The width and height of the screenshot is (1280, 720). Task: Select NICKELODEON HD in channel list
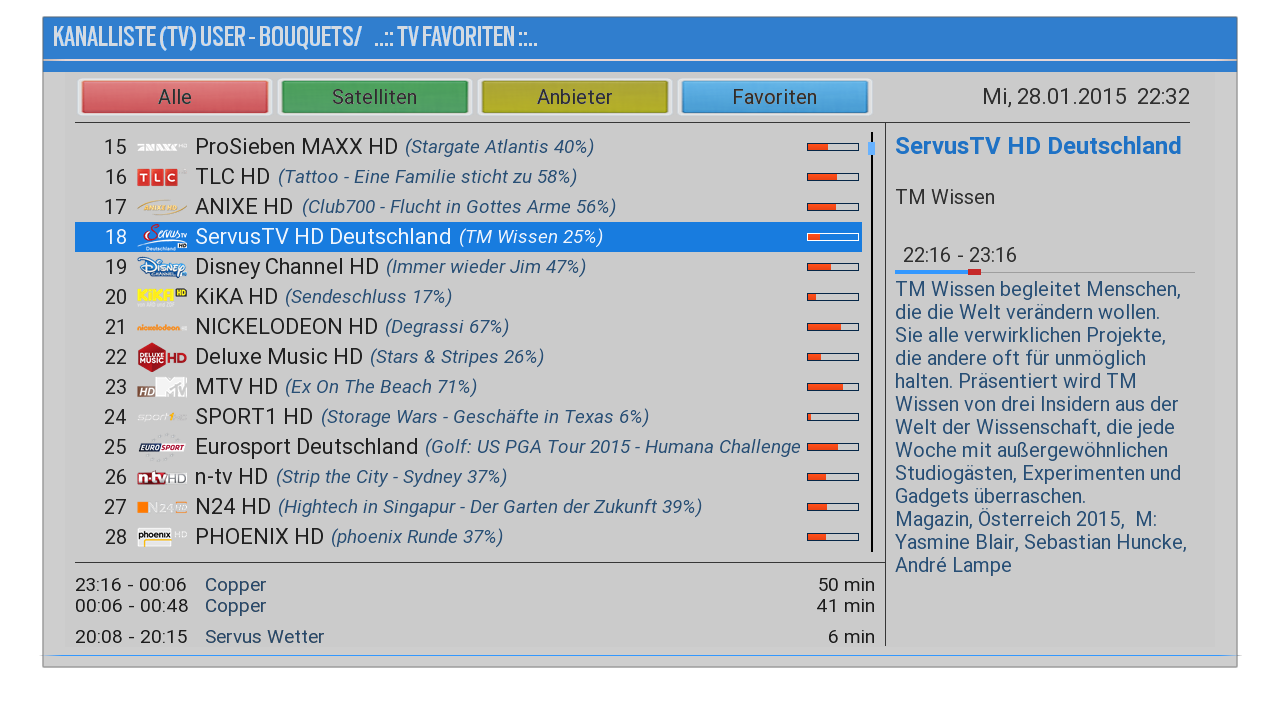tap(286, 327)
